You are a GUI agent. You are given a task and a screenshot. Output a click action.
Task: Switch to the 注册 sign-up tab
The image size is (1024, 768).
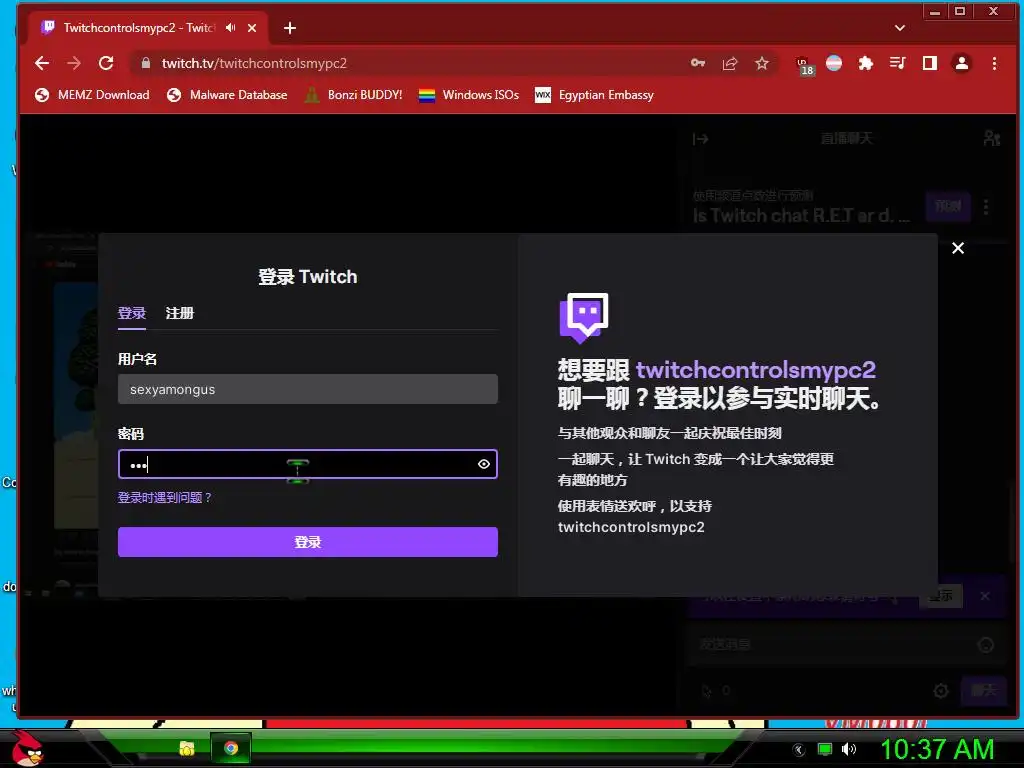[180, 313]
